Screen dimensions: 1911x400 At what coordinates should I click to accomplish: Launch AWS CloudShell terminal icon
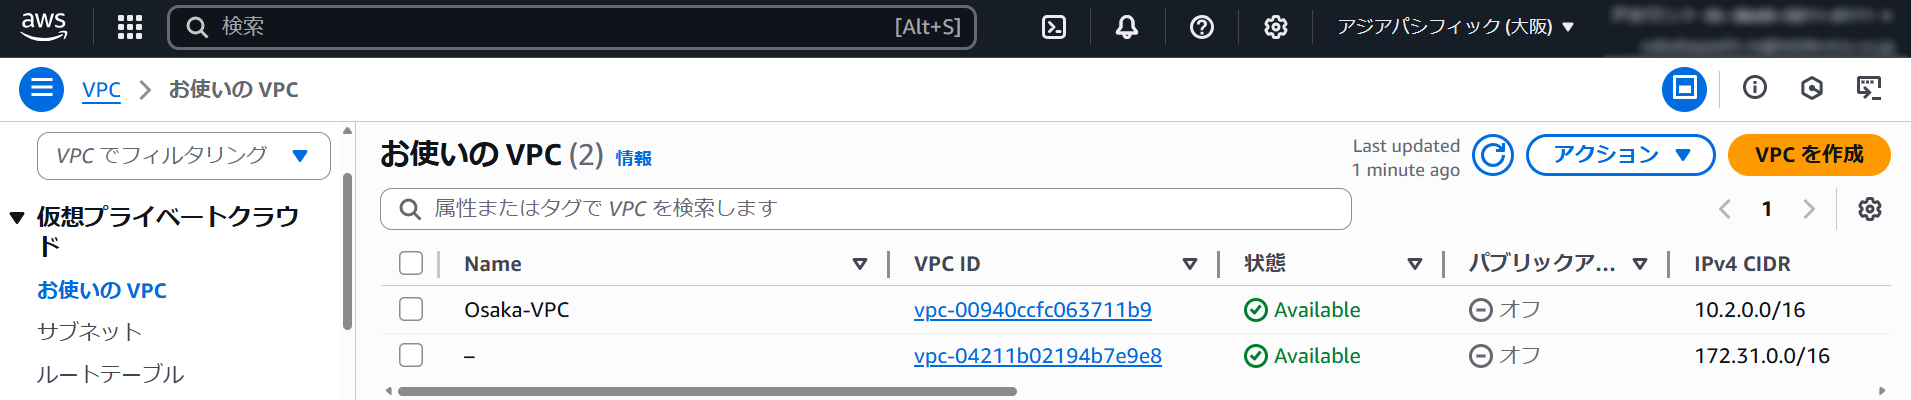(1054, 27)
